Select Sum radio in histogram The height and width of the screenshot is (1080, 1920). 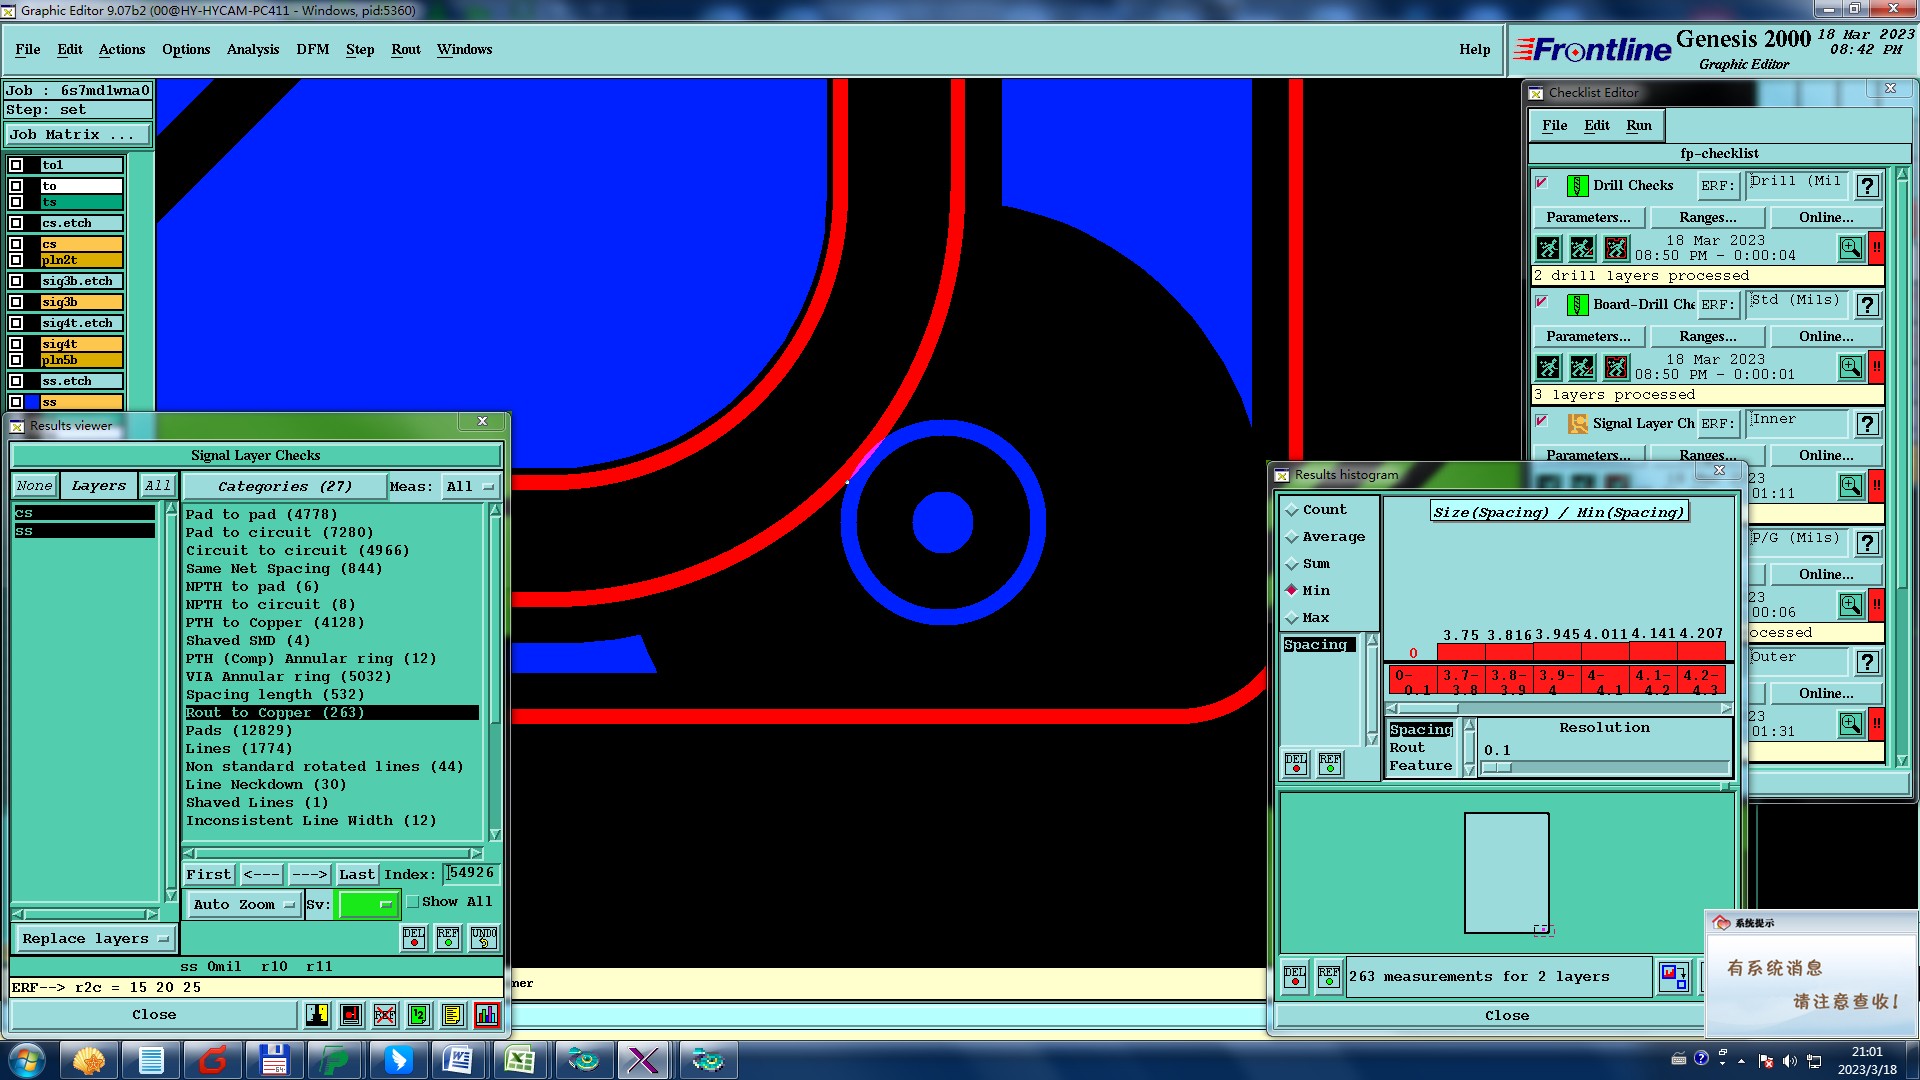coord(1292,564)
